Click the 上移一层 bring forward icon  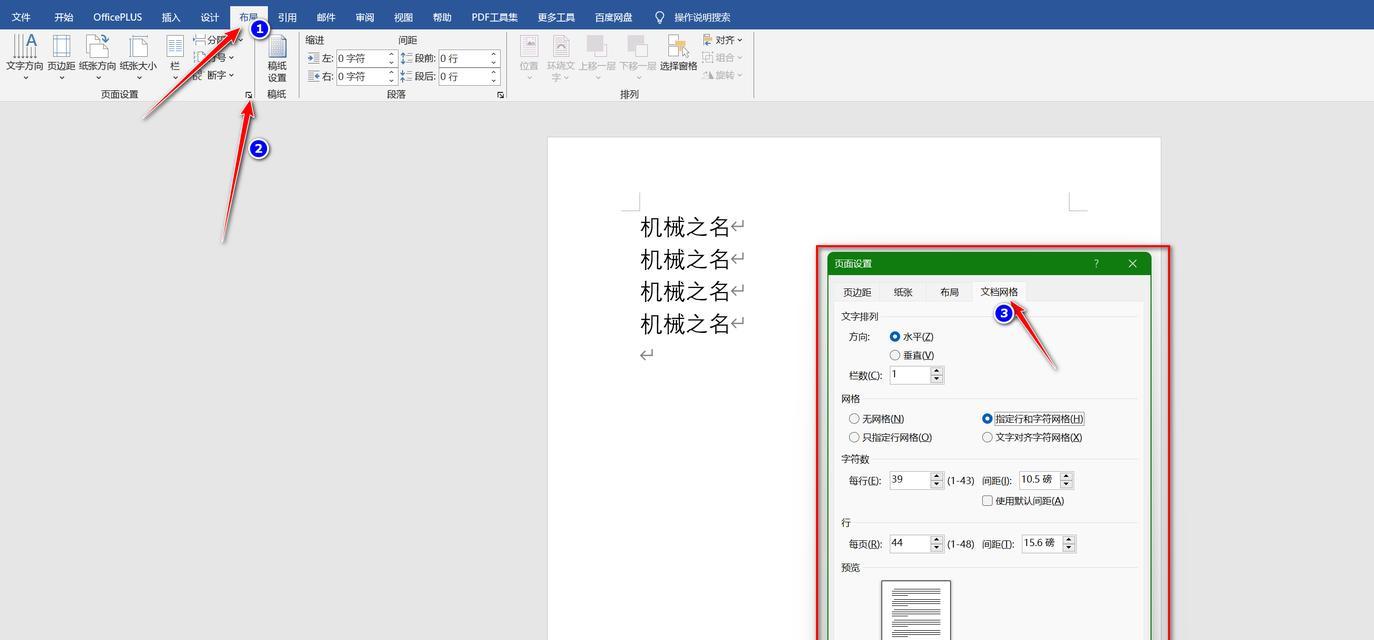596,46
